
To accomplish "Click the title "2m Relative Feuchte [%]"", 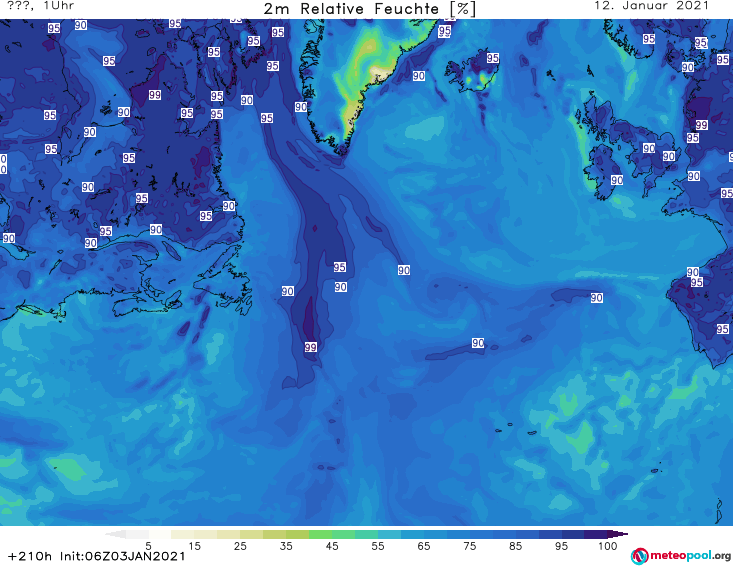I will (x=370, y=9).
